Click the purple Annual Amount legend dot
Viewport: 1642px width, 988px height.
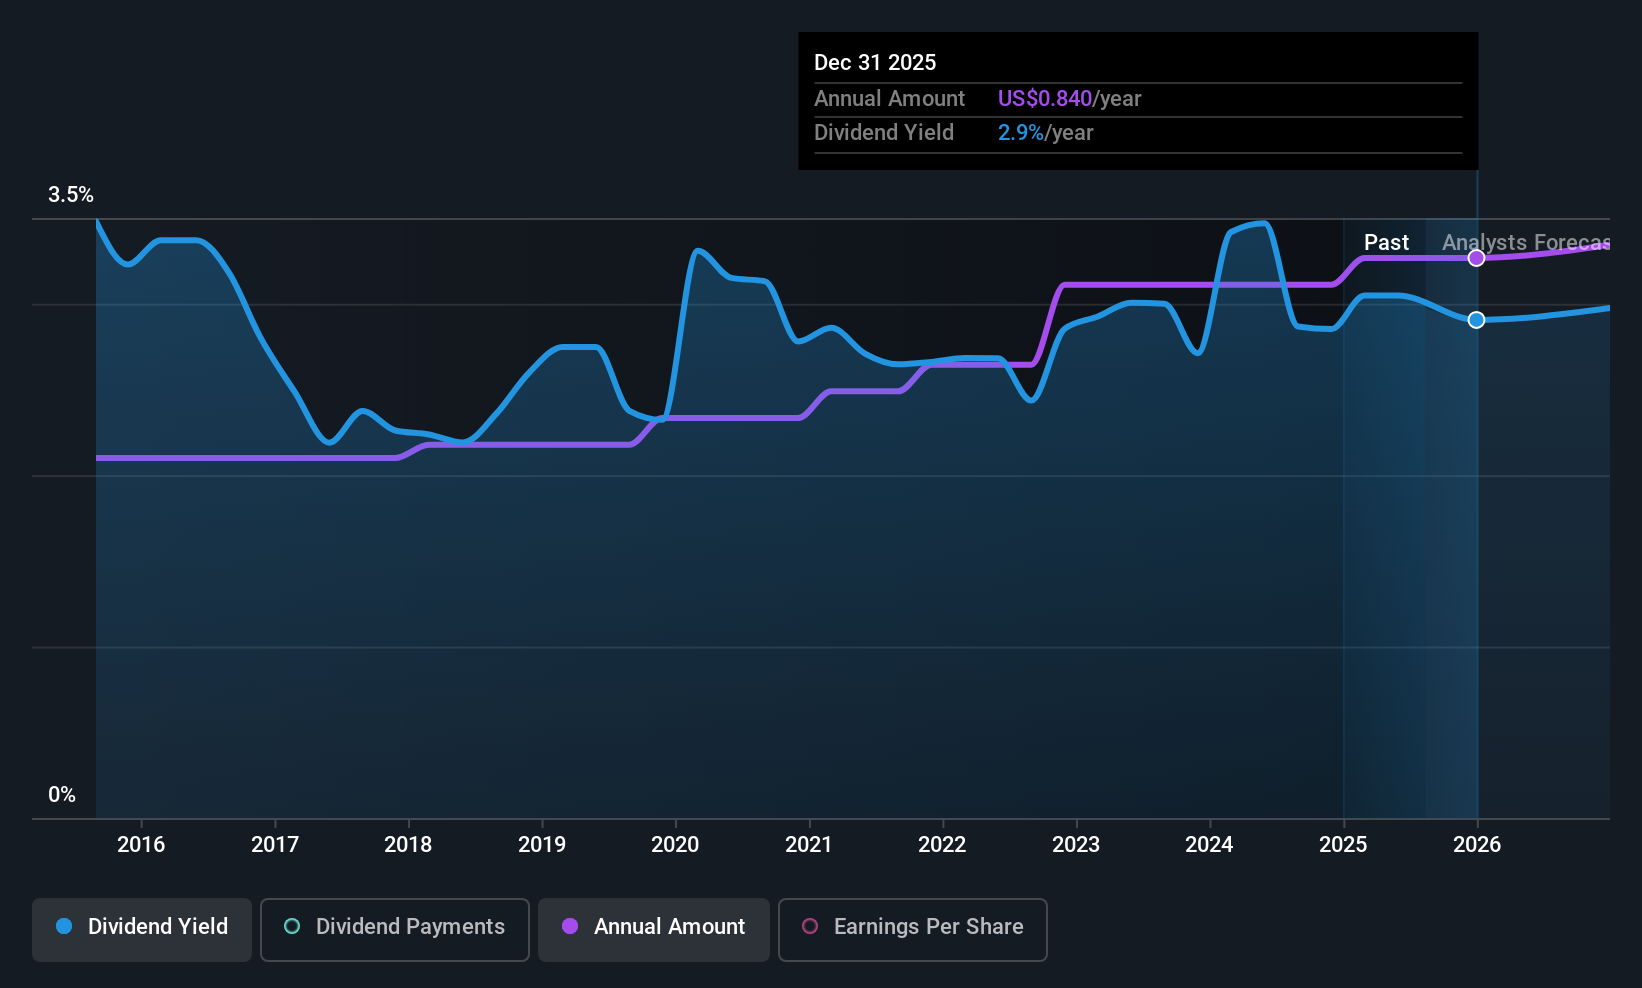click(x=570, y=927)
